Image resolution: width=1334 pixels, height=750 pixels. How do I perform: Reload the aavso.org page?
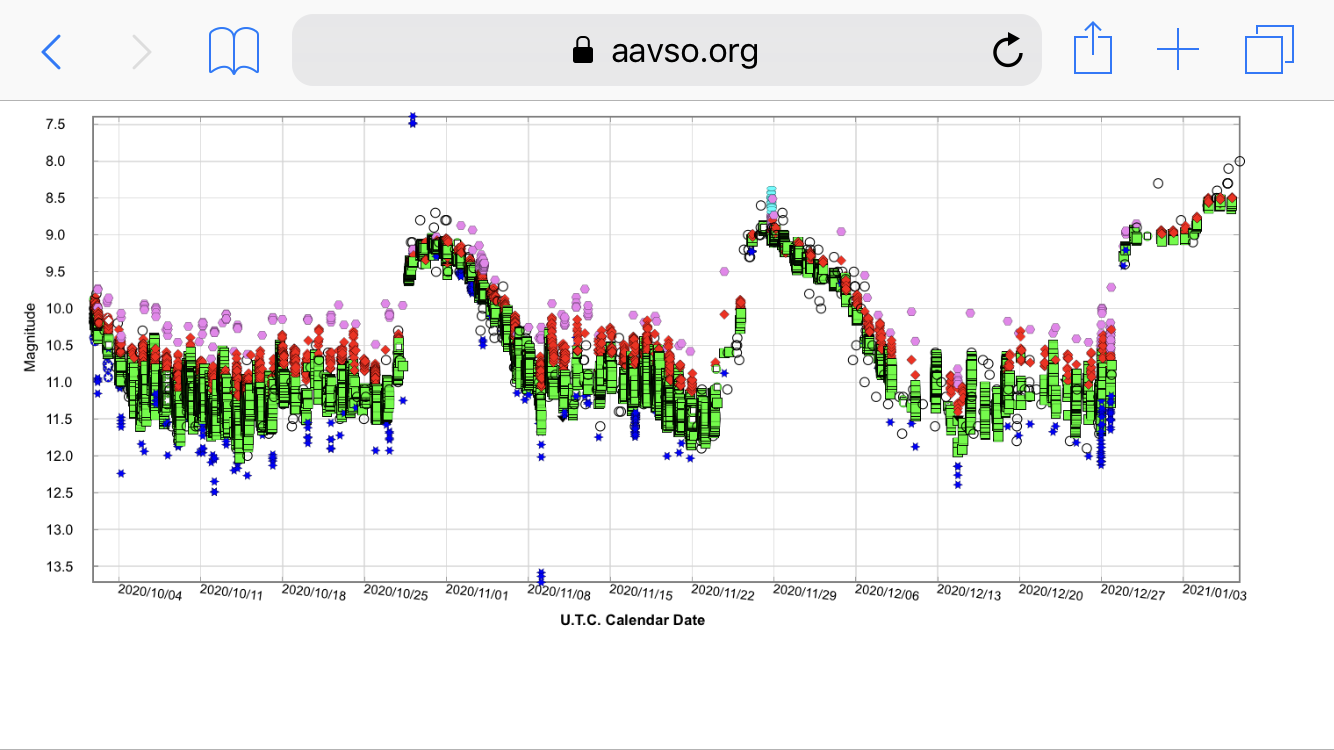(1007, 50)
